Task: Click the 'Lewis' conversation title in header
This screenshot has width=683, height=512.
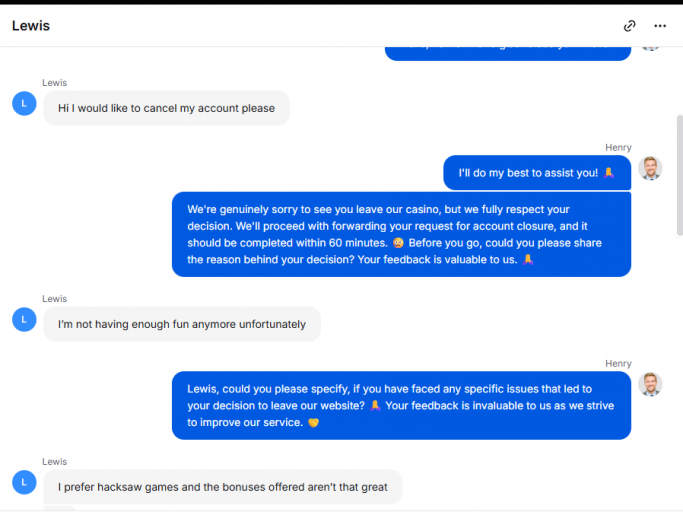Action: click(31, 26)
